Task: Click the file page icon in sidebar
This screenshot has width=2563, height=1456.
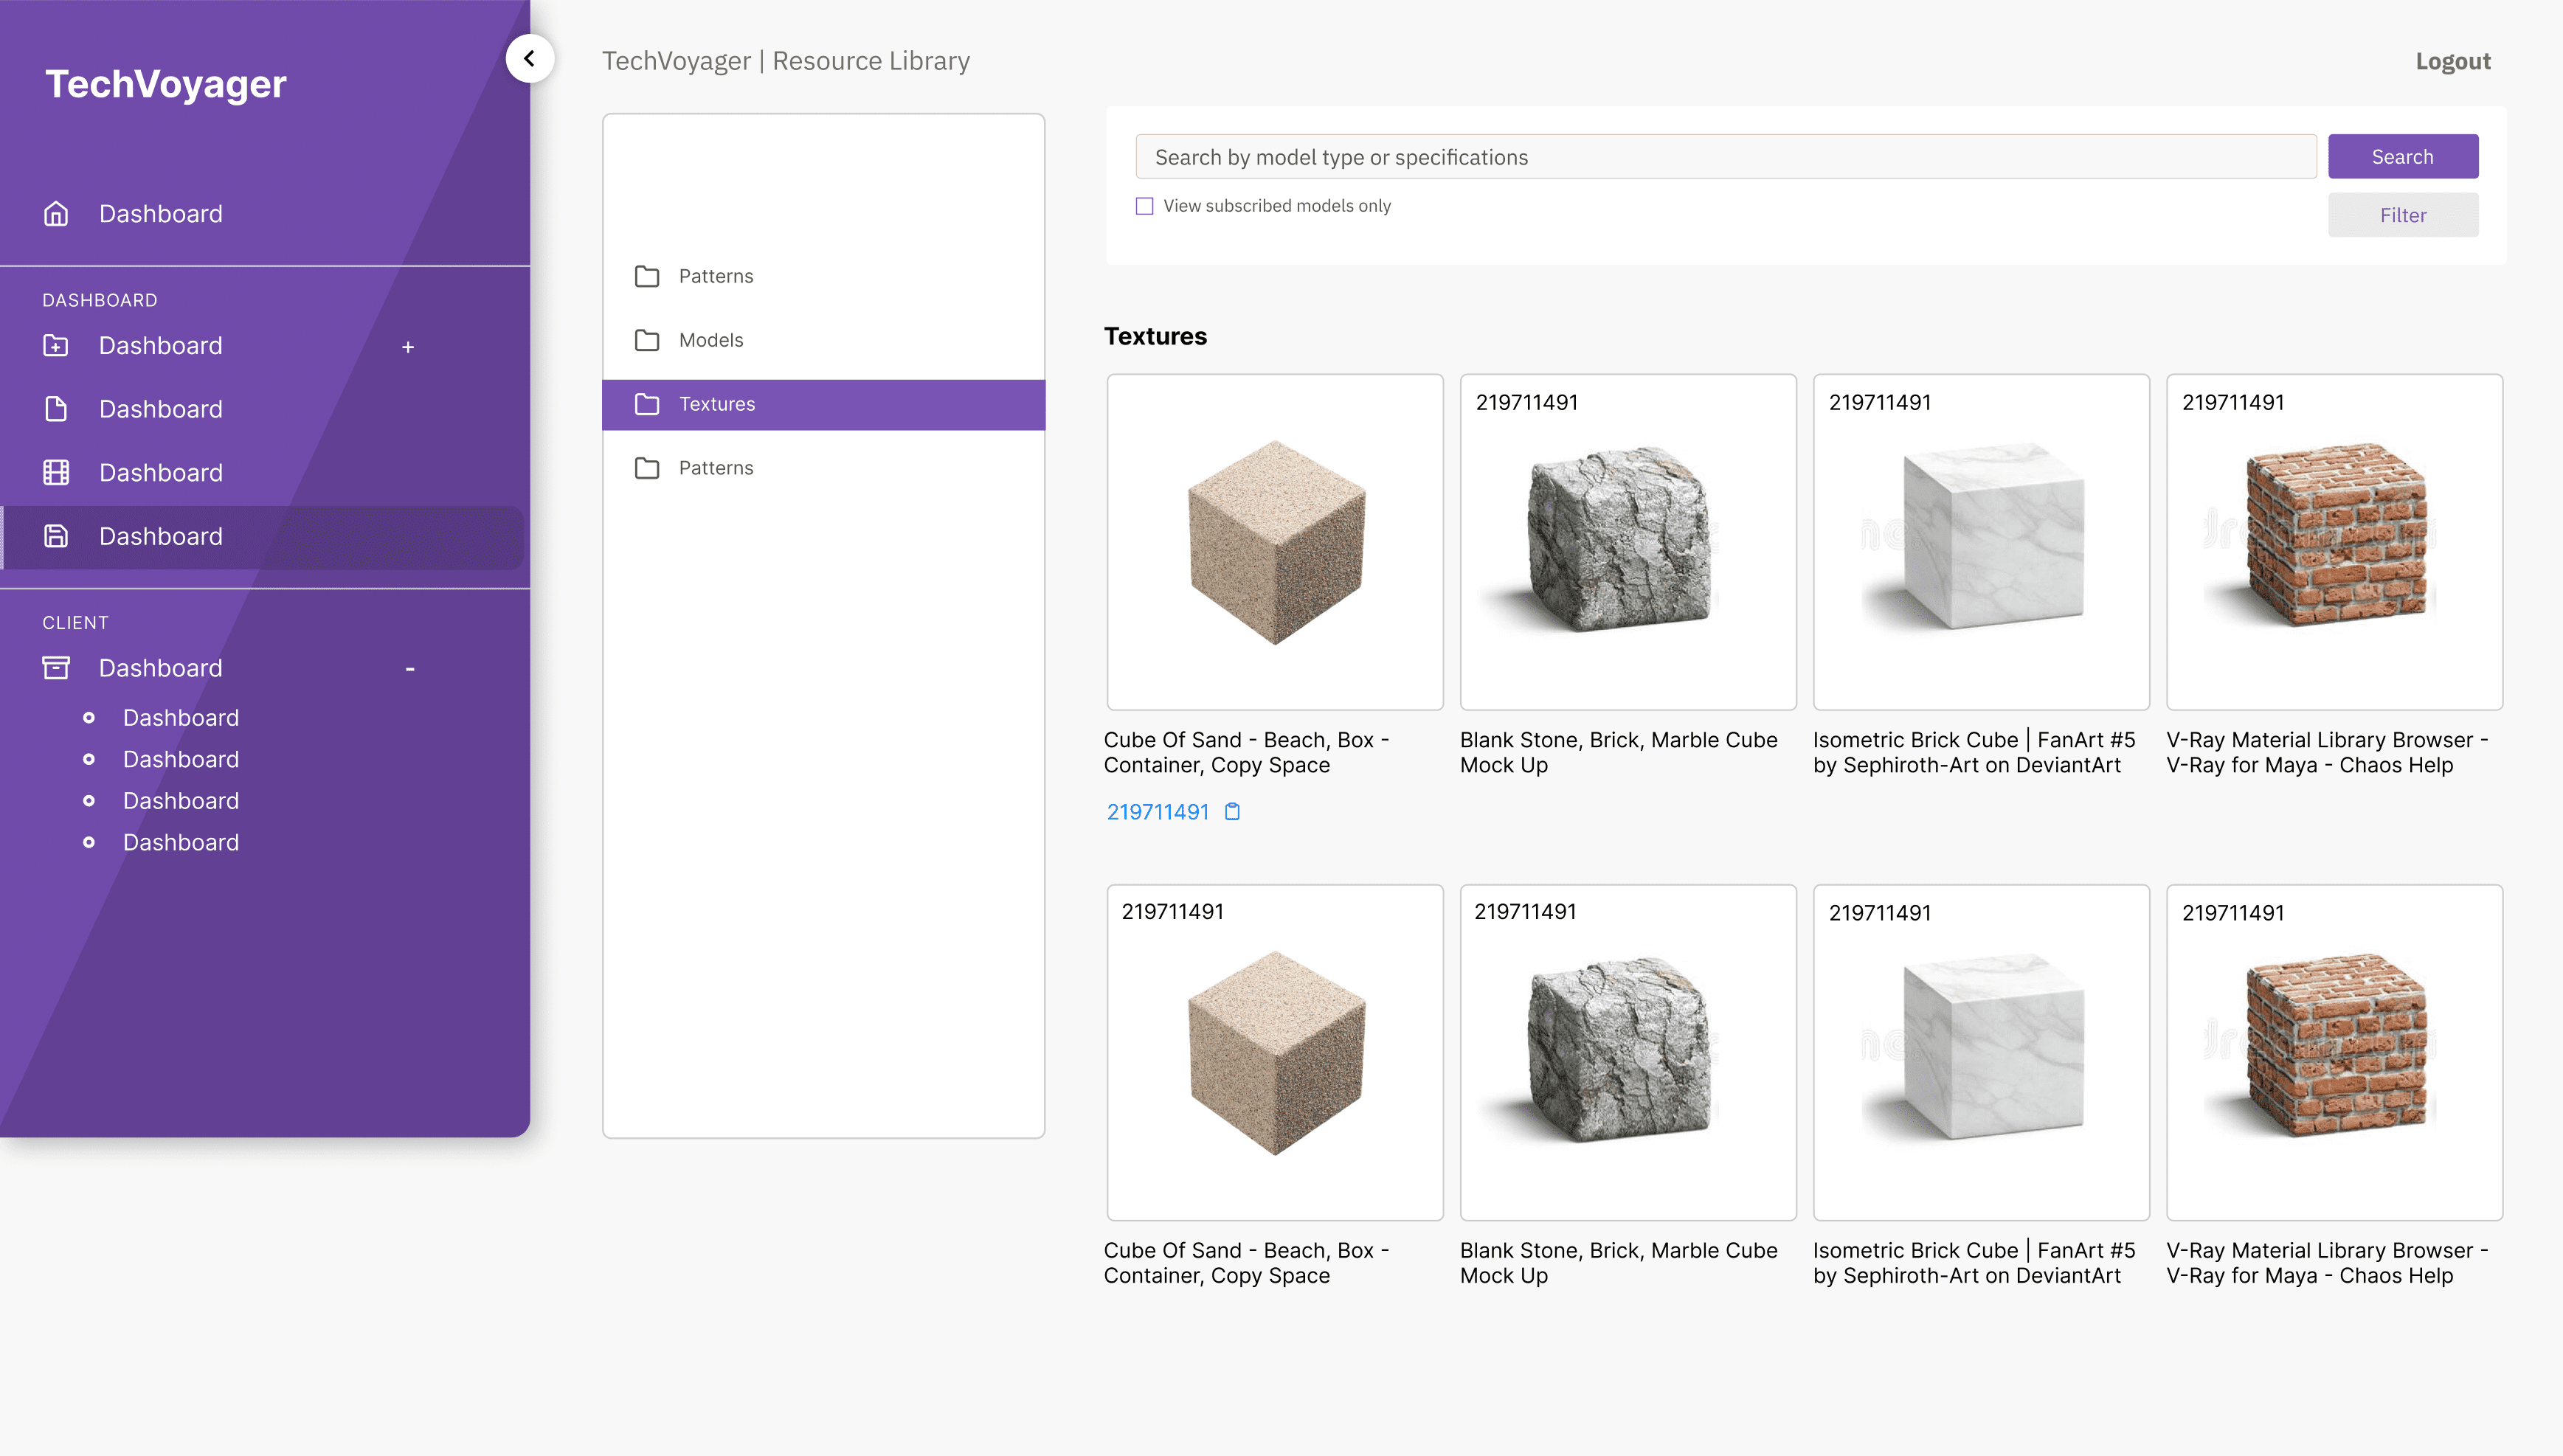Action: click(56, 409)
